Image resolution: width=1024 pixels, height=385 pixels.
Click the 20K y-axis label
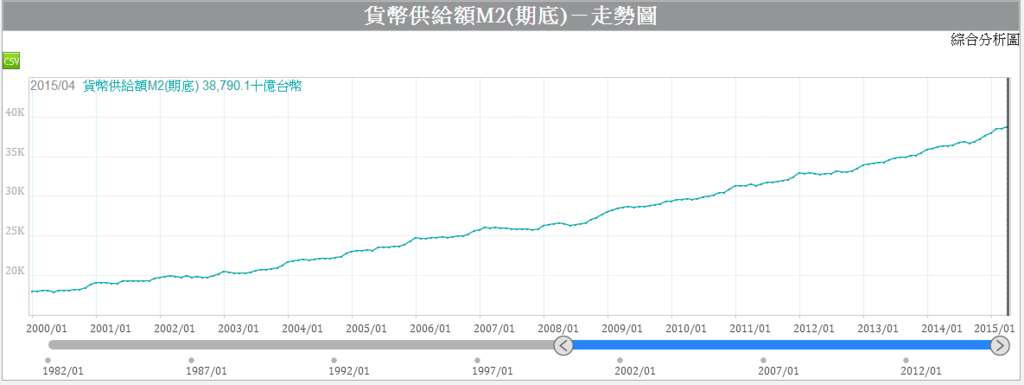(14, 271)
